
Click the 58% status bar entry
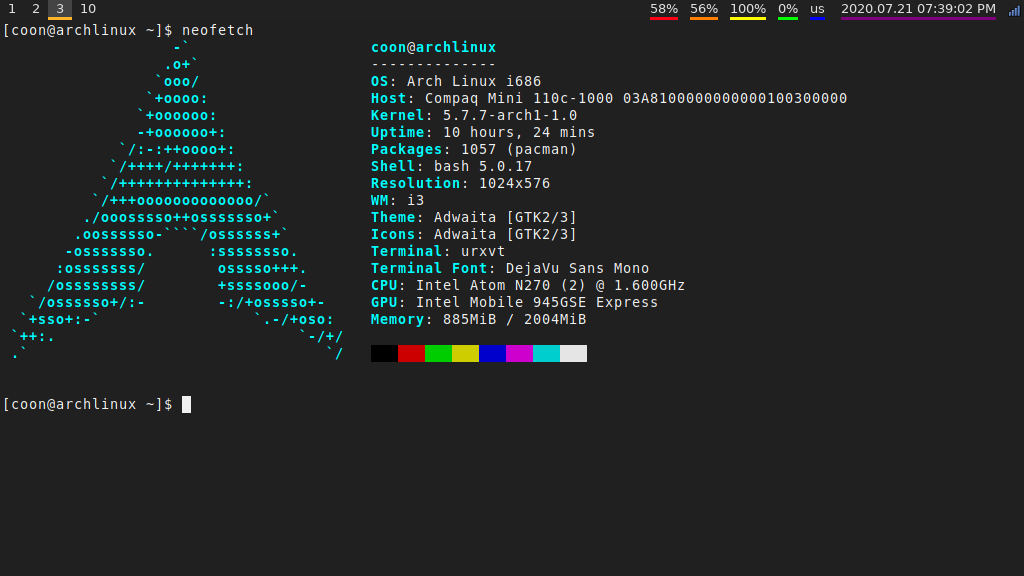(x=664, y=9)
